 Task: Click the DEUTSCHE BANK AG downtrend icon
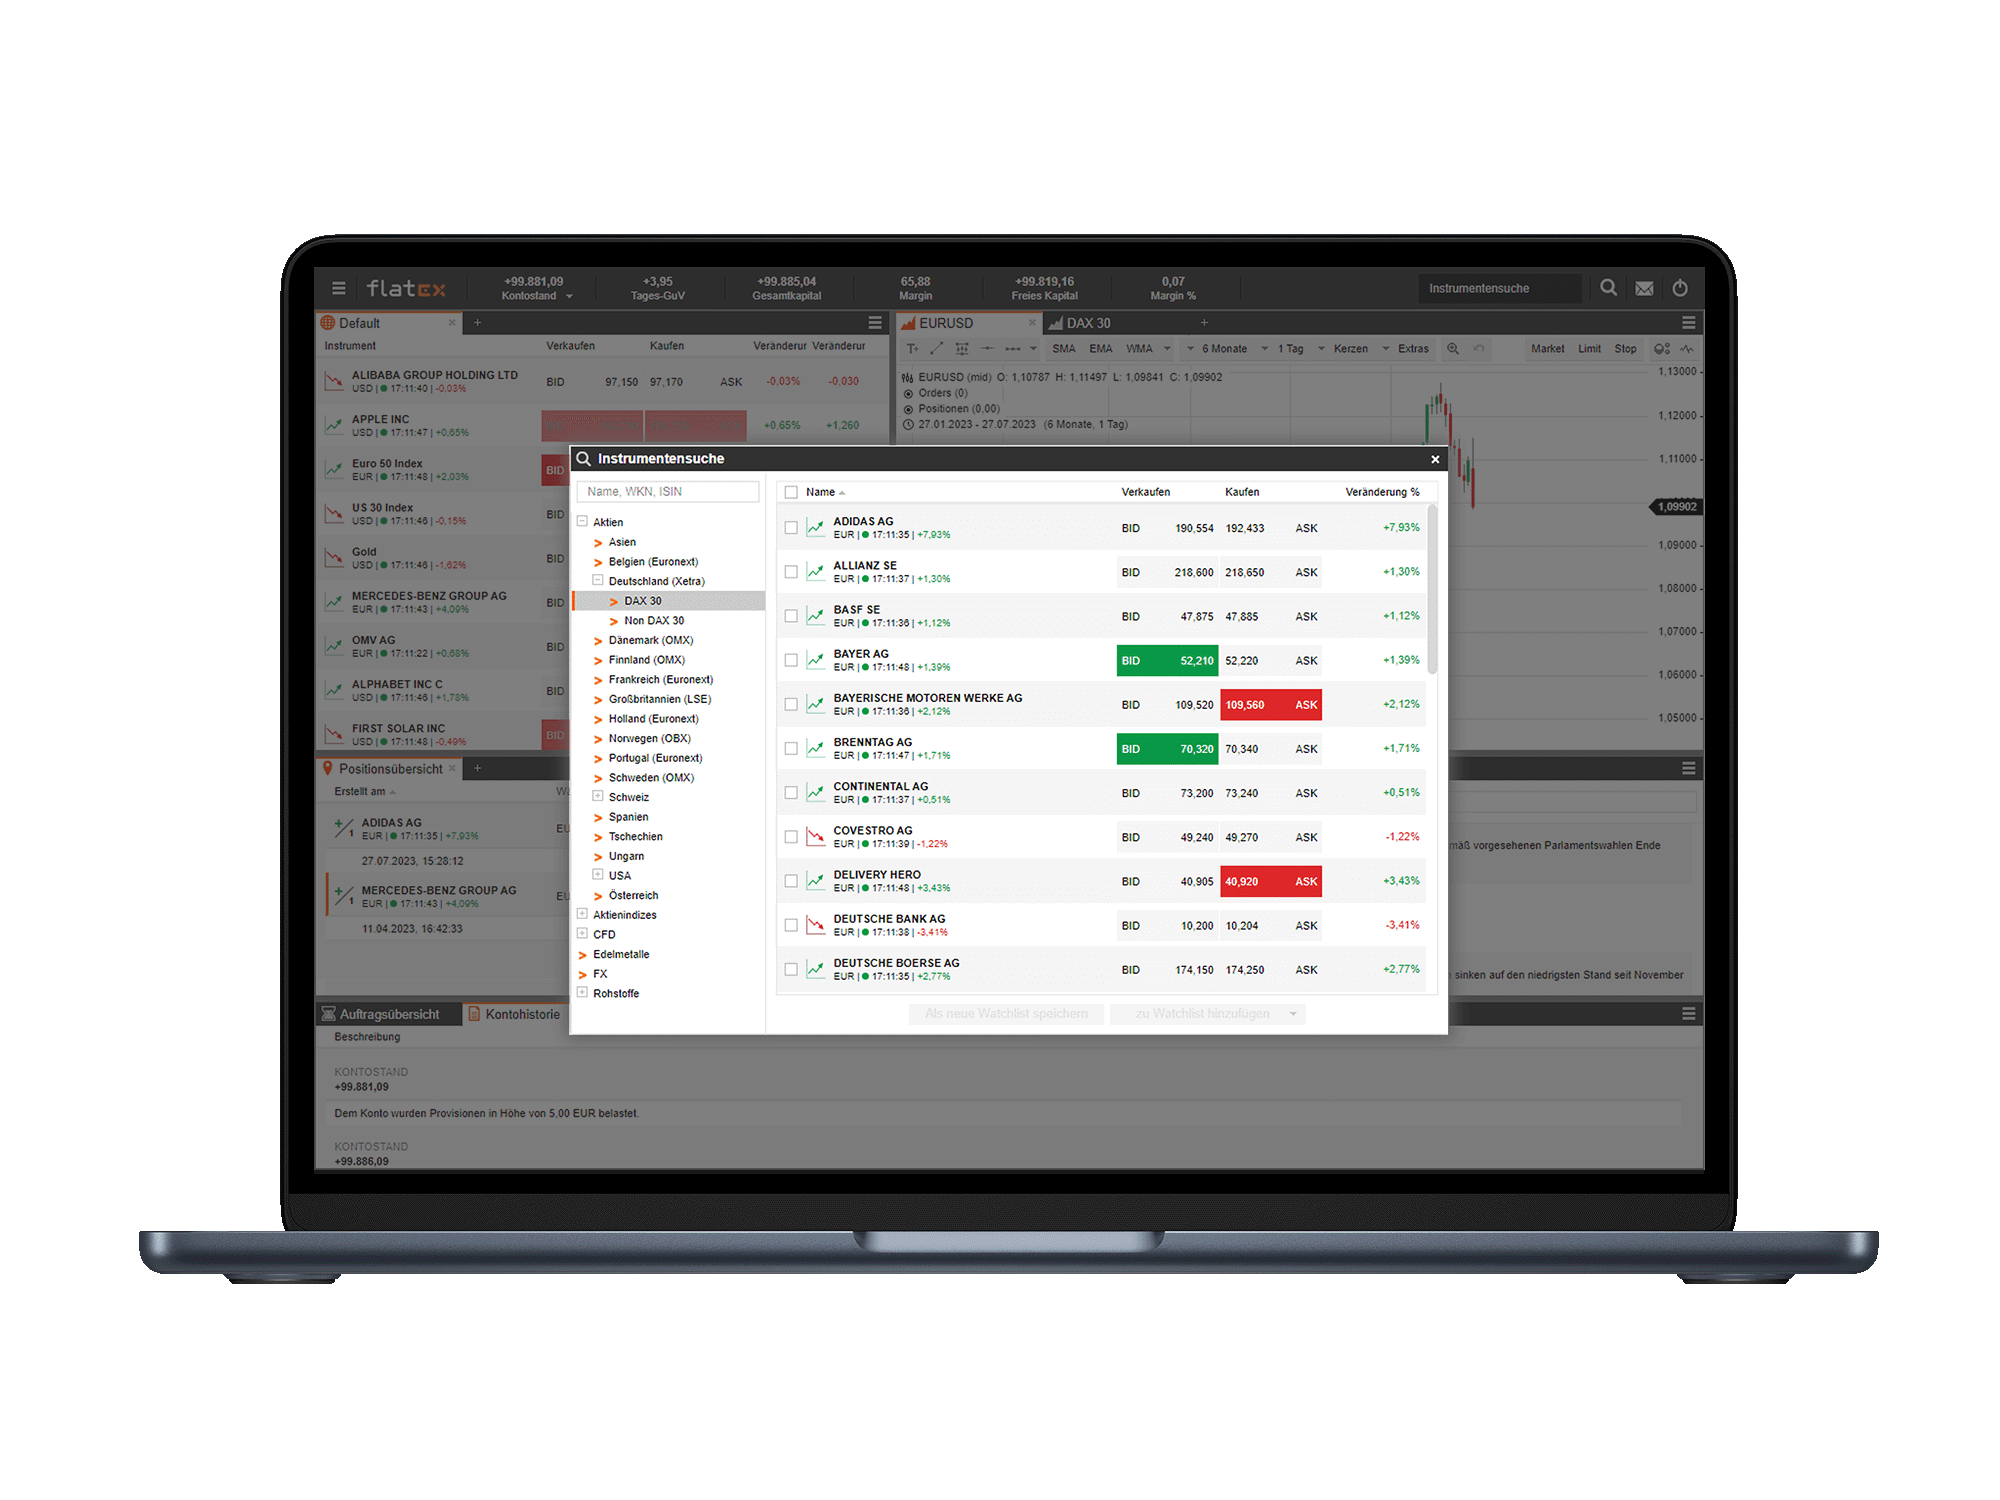(816, 924)
